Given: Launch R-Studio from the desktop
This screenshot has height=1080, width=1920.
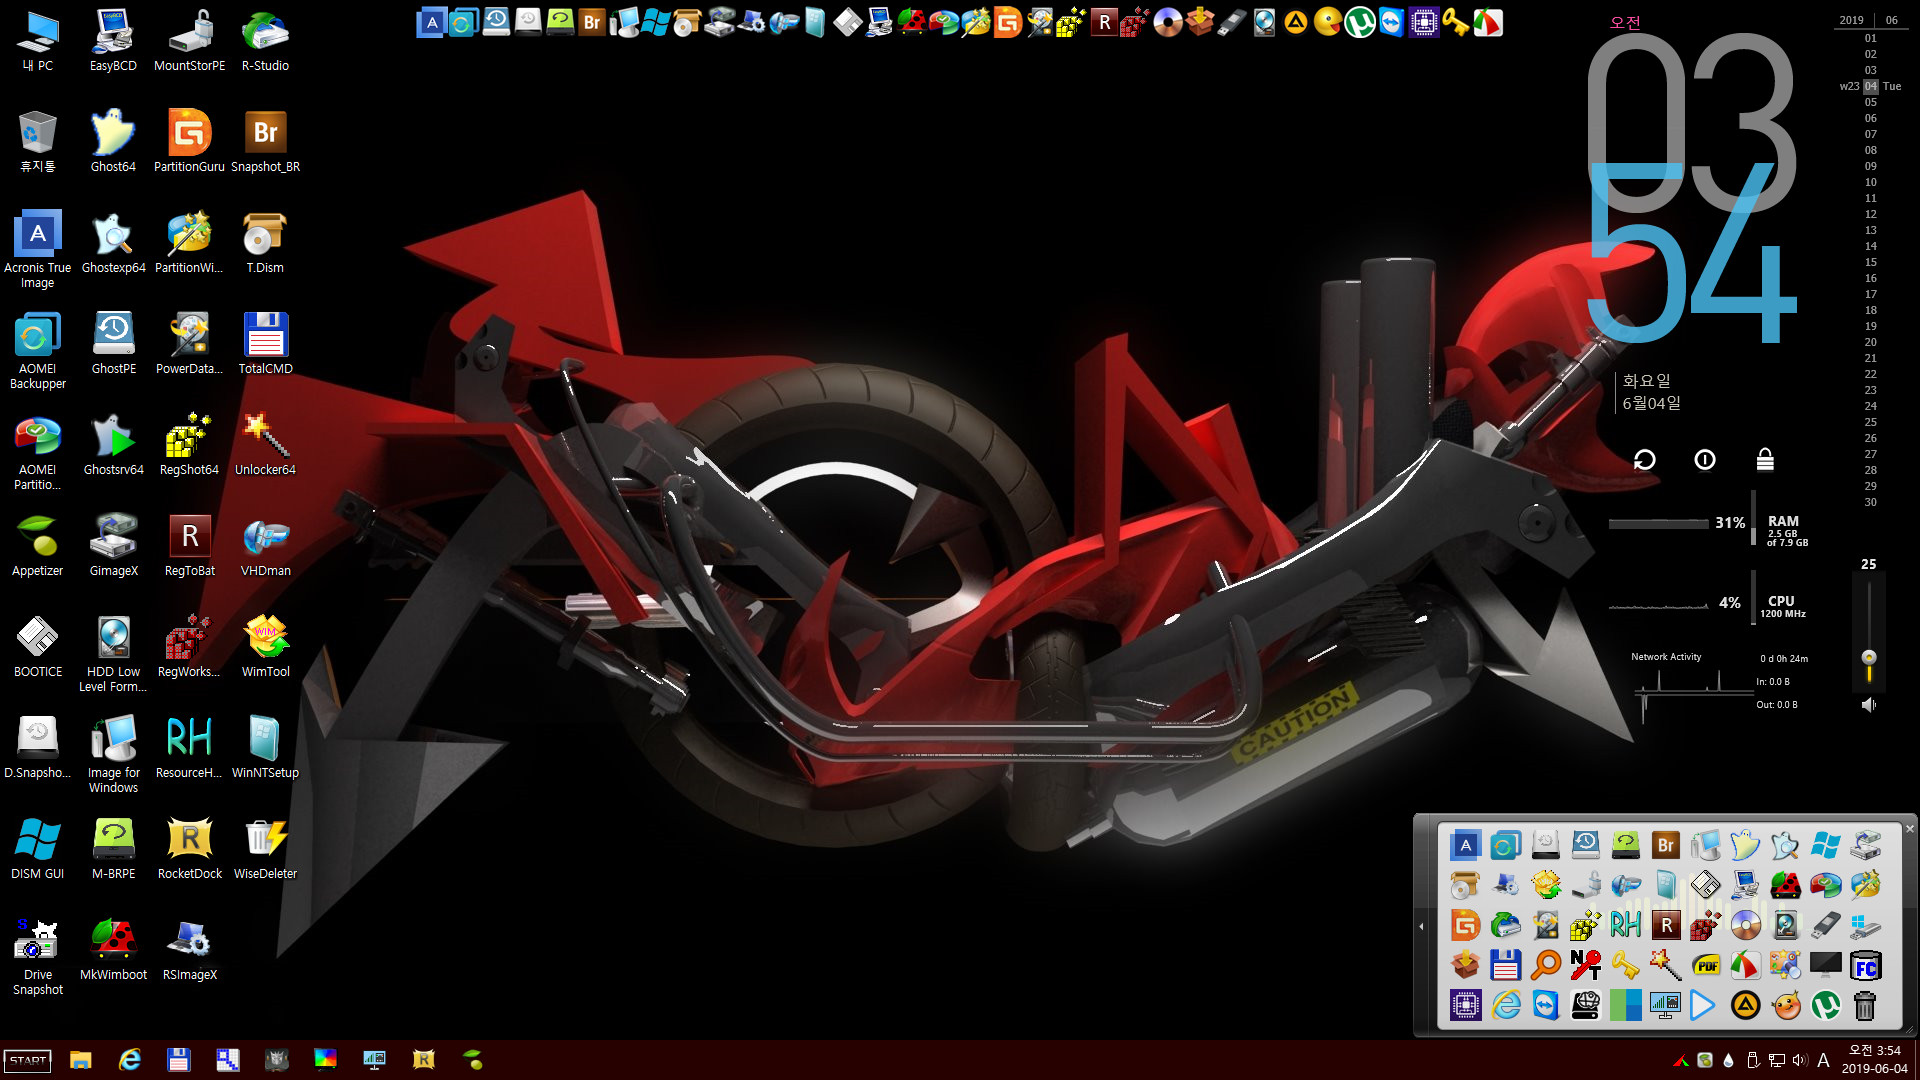Looking at the screenshot, I should tap(265, 42).
